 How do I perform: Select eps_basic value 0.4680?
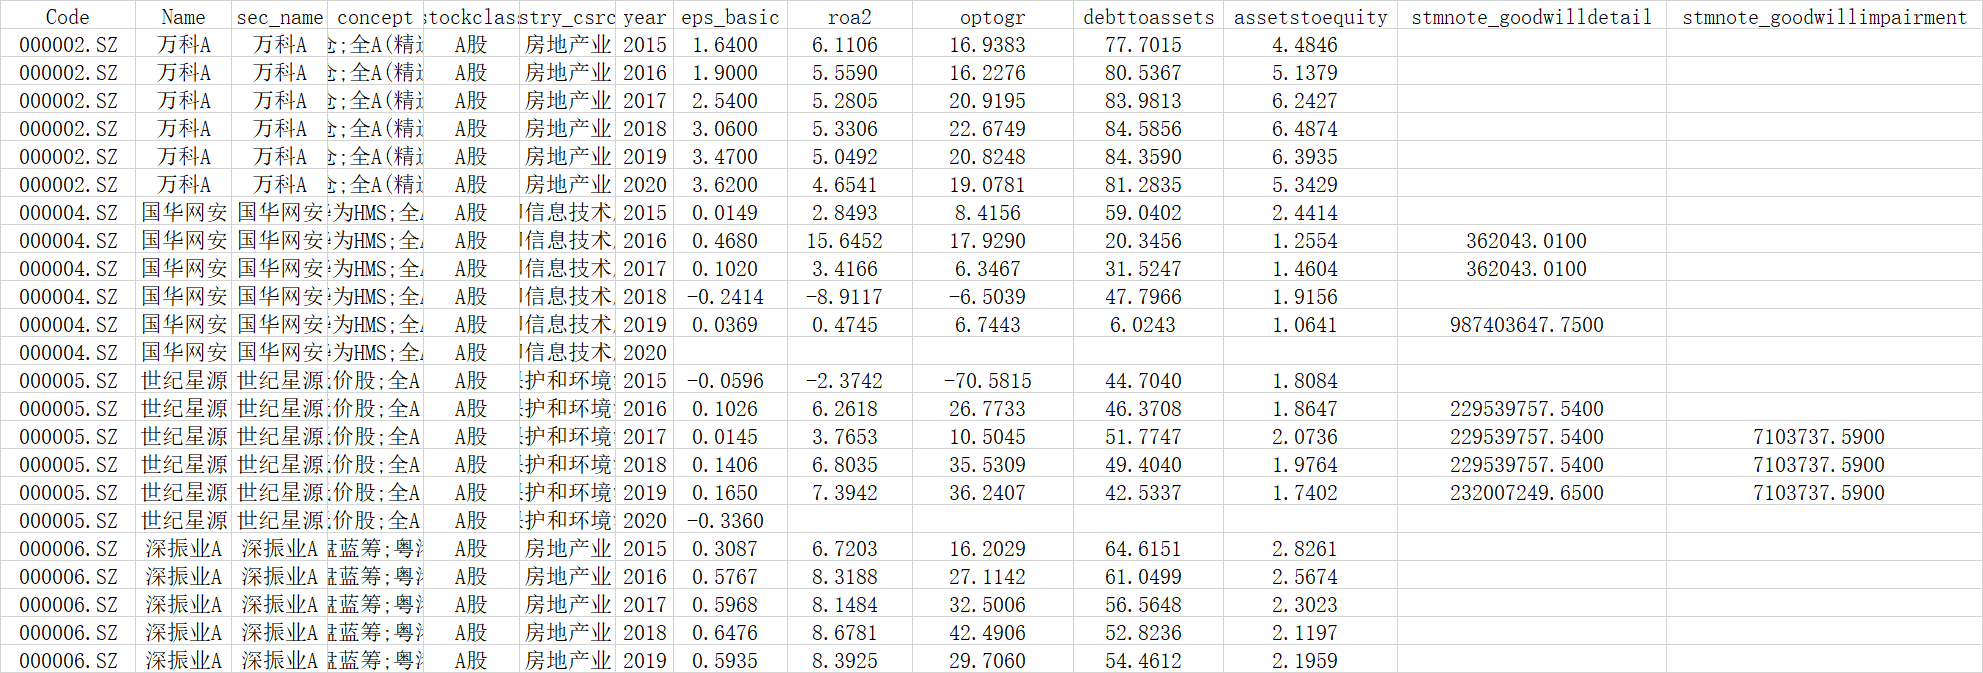725,241
